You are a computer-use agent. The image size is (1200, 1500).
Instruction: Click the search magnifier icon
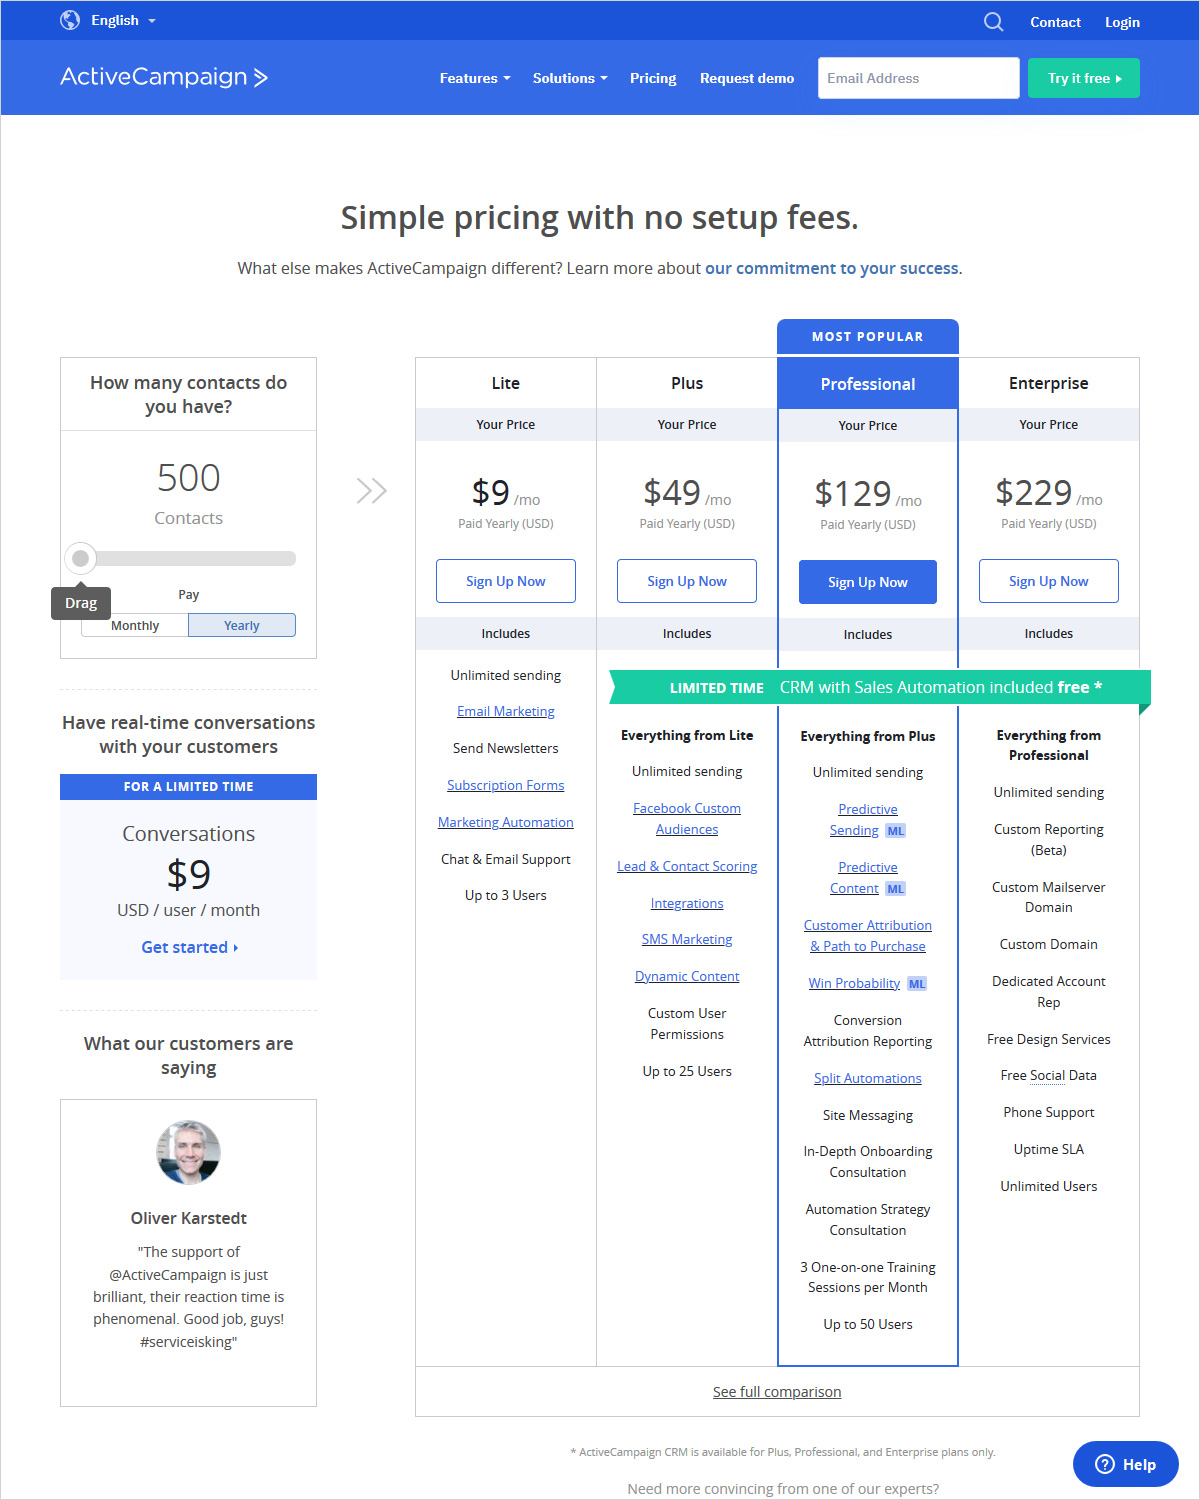(x=993, y=22)
